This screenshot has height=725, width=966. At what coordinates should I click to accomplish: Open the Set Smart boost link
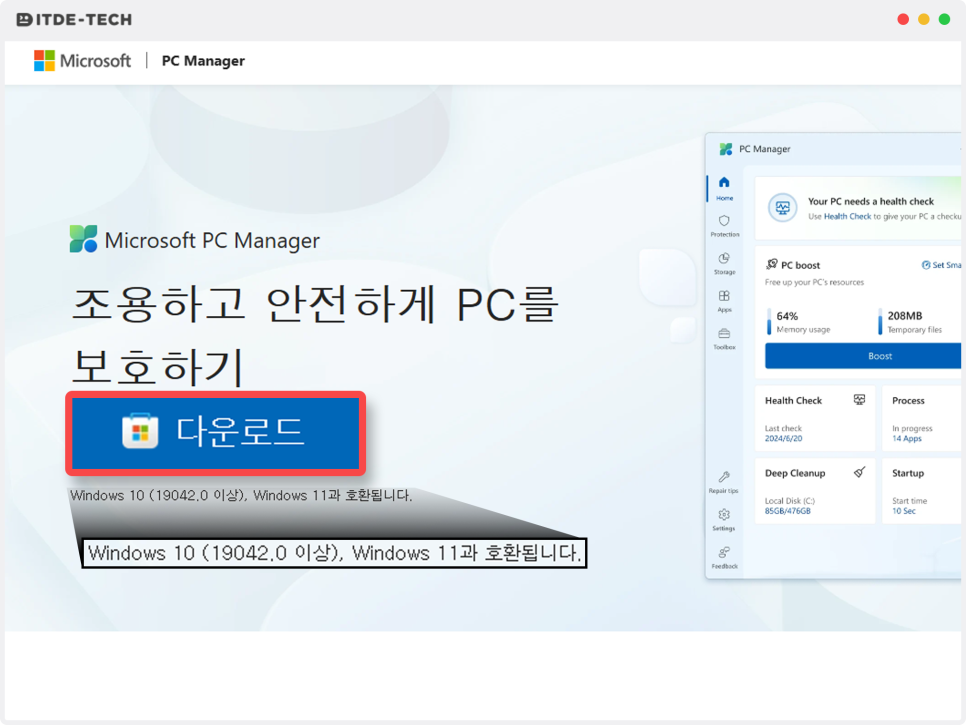click(941, 265)
